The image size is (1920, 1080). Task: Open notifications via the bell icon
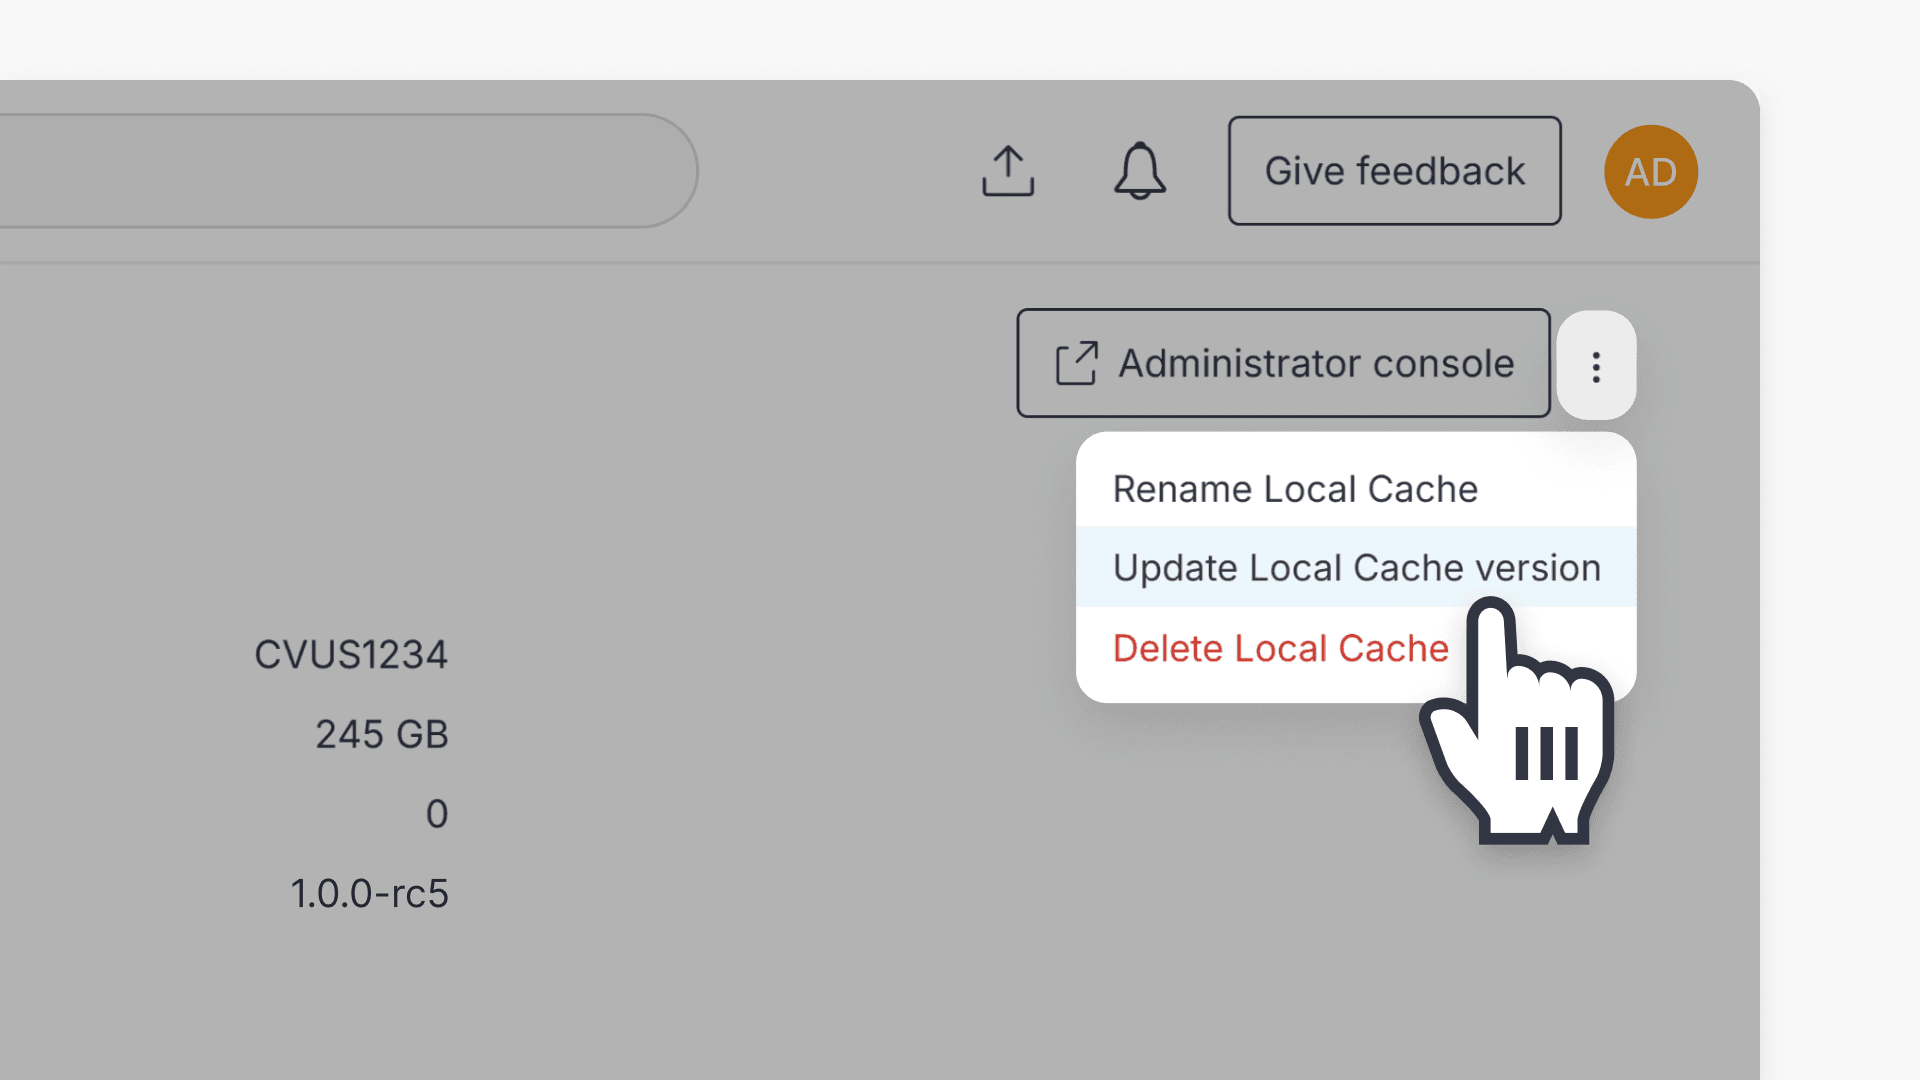[x=1140, y=170]
